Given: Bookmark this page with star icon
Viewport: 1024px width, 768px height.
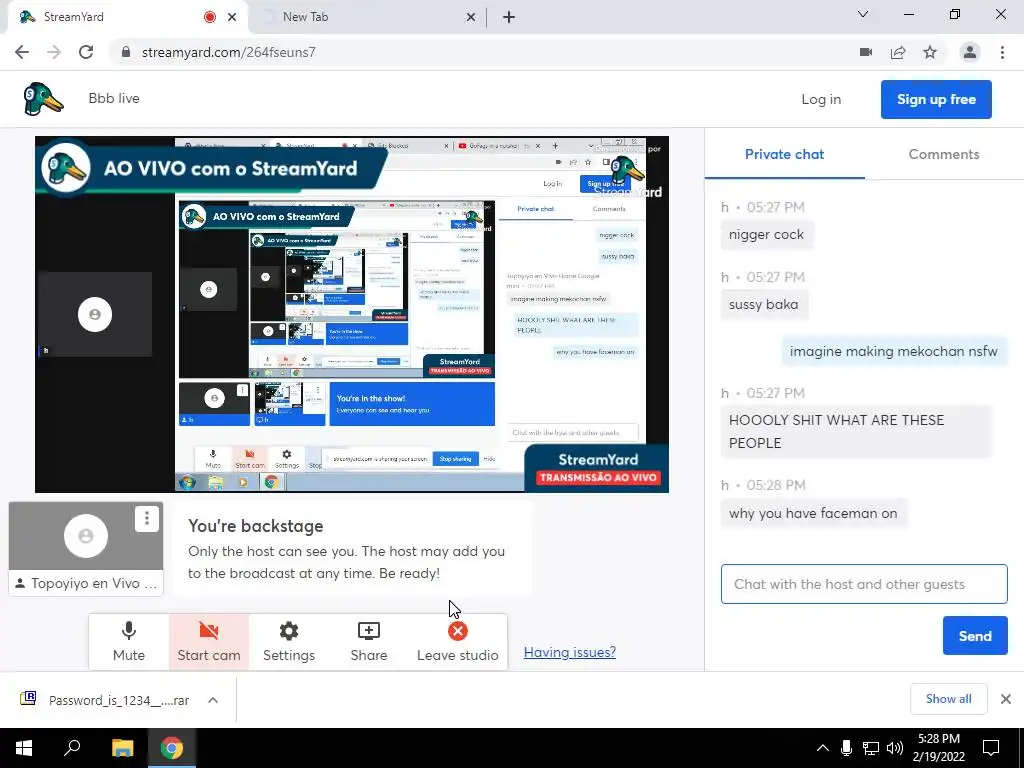Looking at the screenshot, I should point(930,52).
